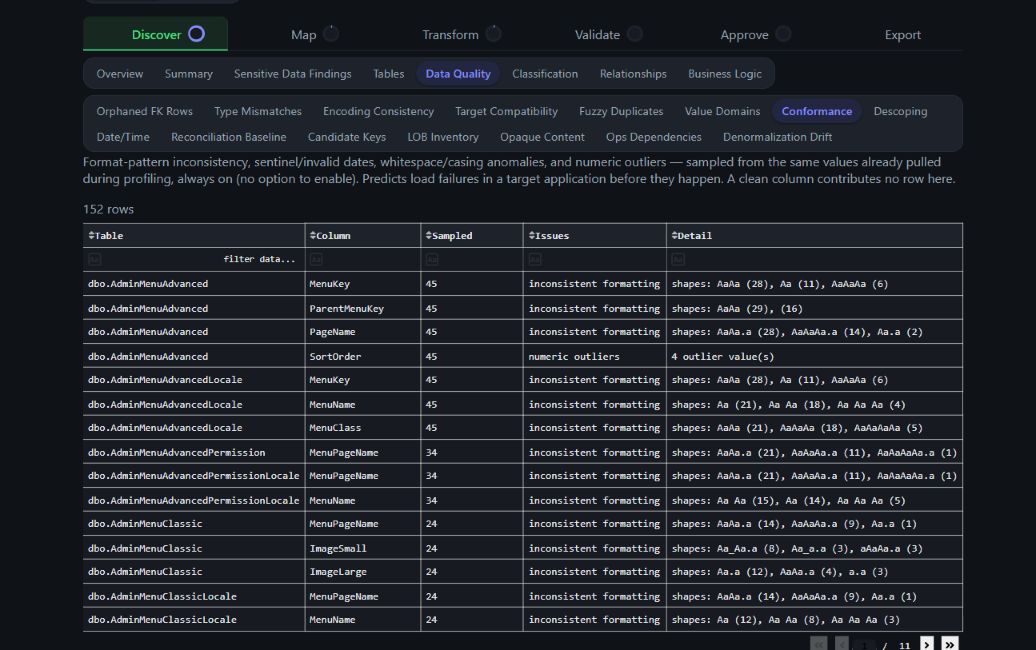Click detail 'shapes: AaAa (29), (16)'
The image size is (1036, 650).
pyautogui.click(x=814, y=308)
